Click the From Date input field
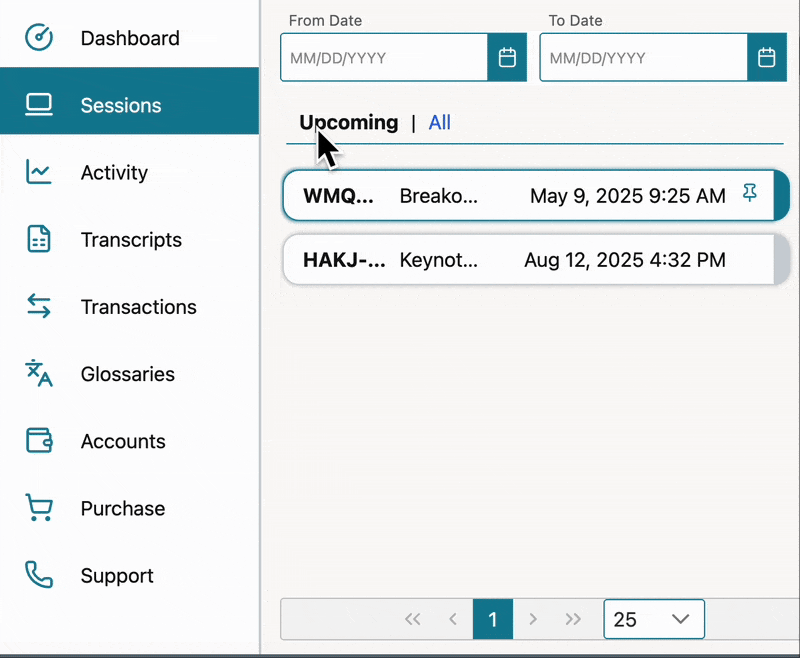This screenshot has height=658, width=800. 384,58
